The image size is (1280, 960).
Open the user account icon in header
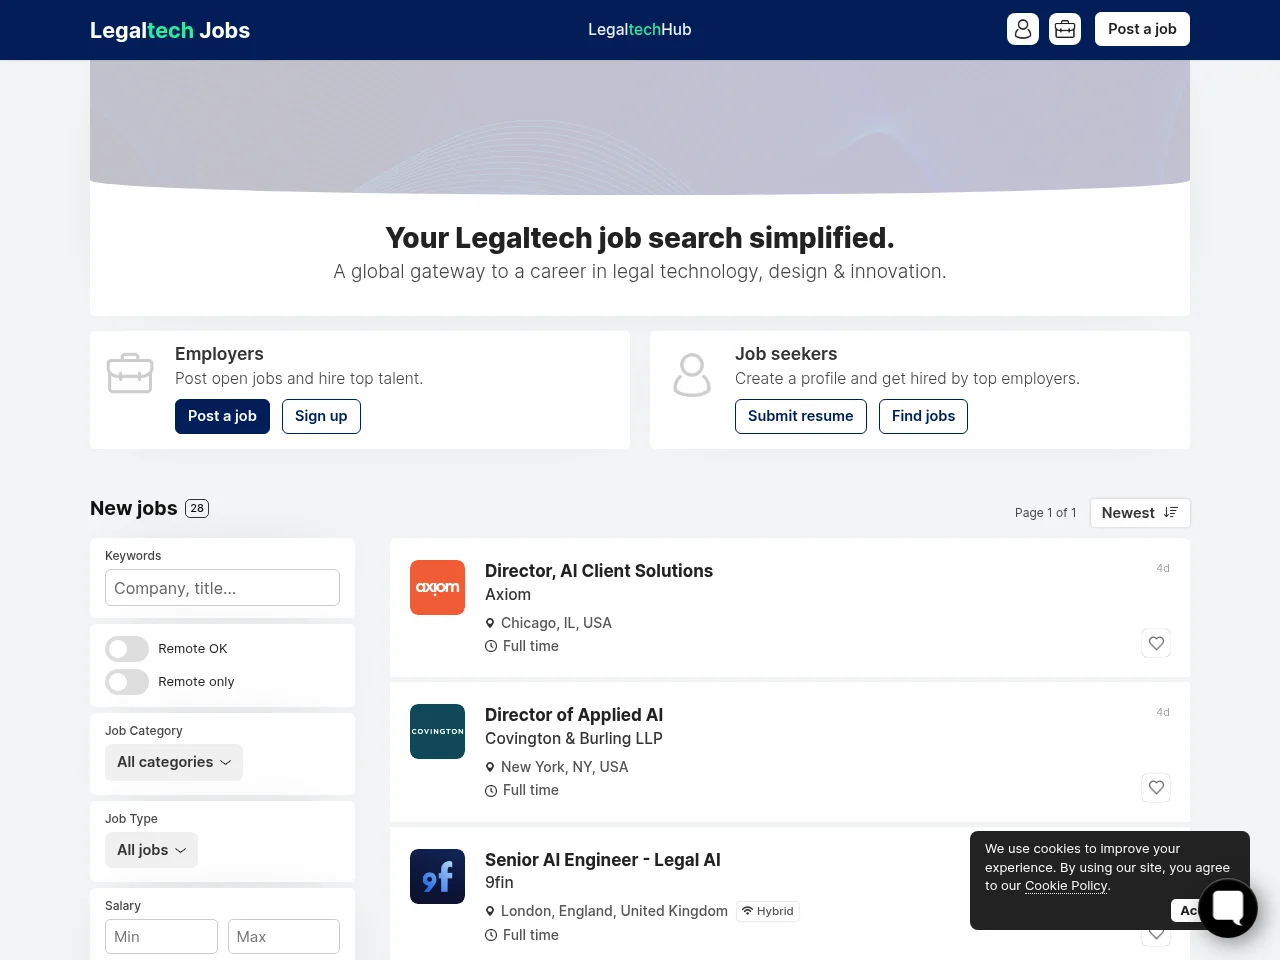click(1023, 29)
